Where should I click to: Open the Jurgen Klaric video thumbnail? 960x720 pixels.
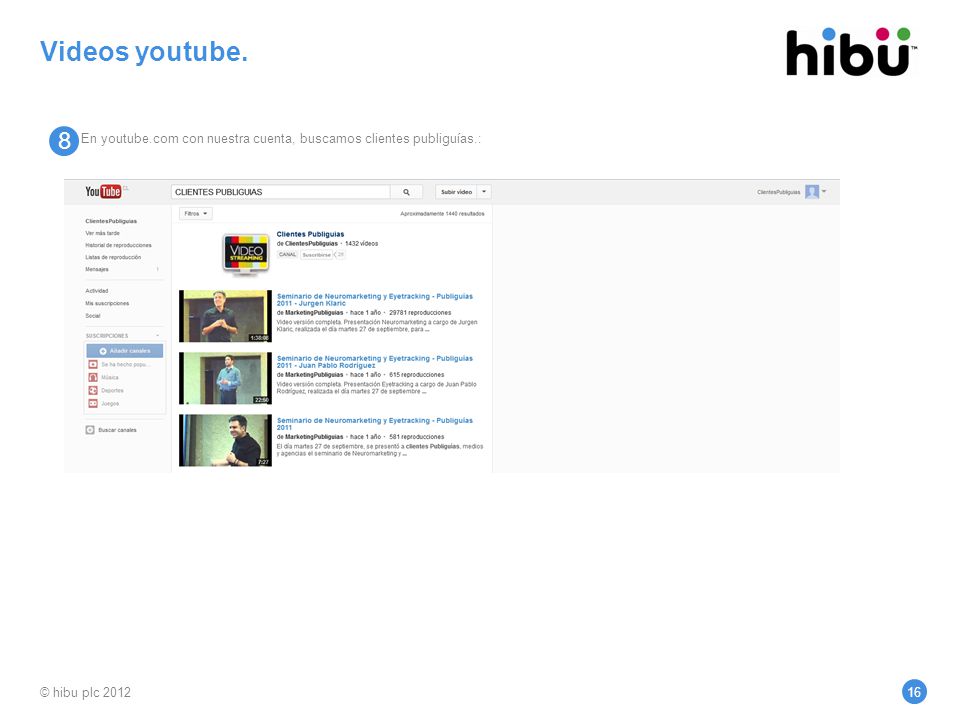point(225,316)
